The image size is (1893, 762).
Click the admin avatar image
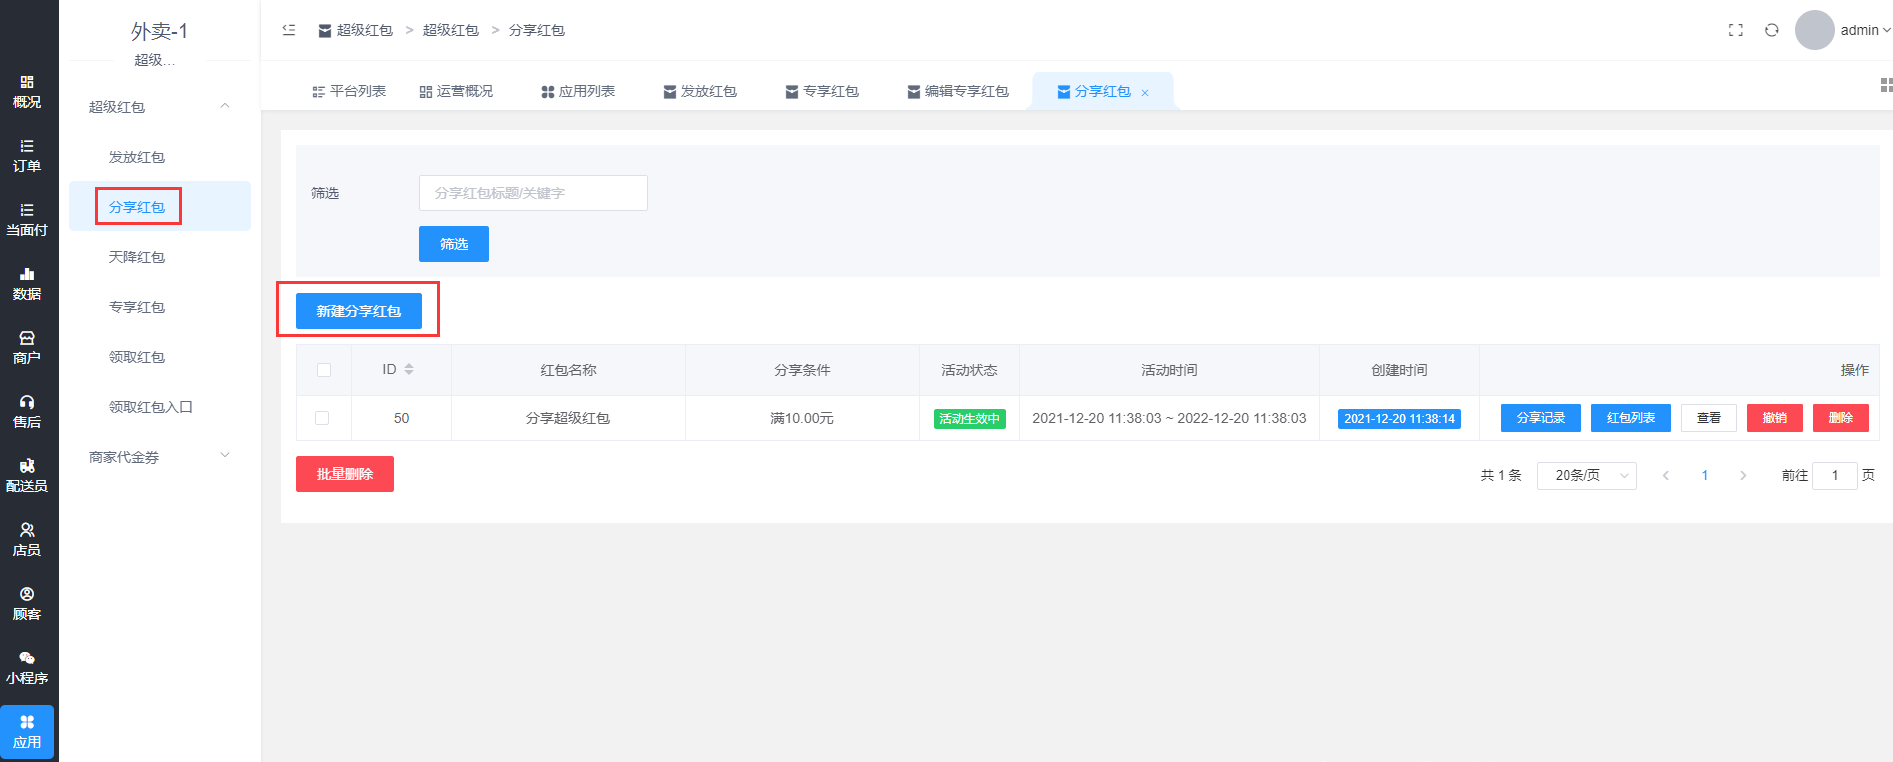[1814, 30]
